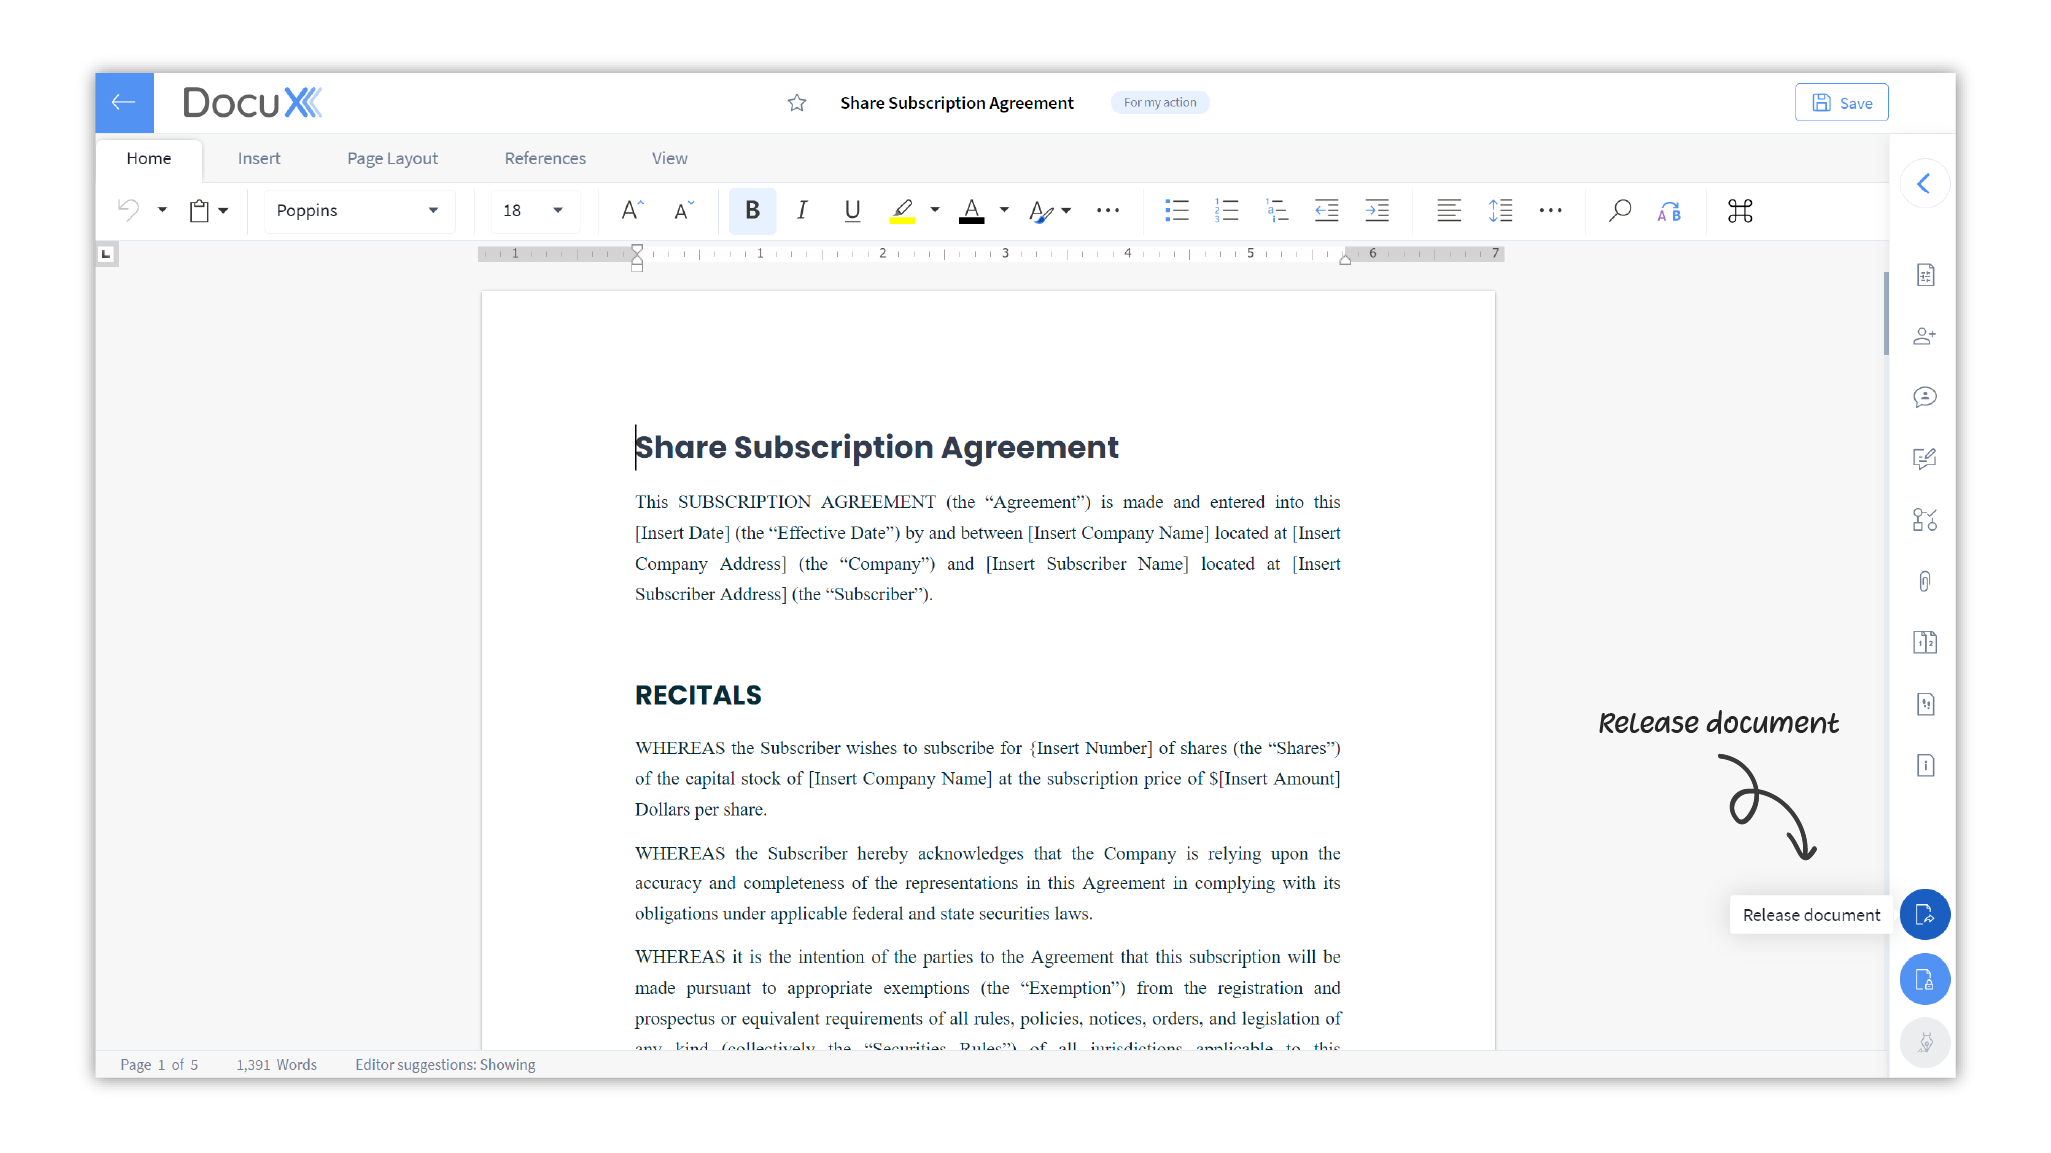The height and width of the screenshot is (1153, 2051).
Task: Open the comments sidebar icon
Action: [1925, 397]
